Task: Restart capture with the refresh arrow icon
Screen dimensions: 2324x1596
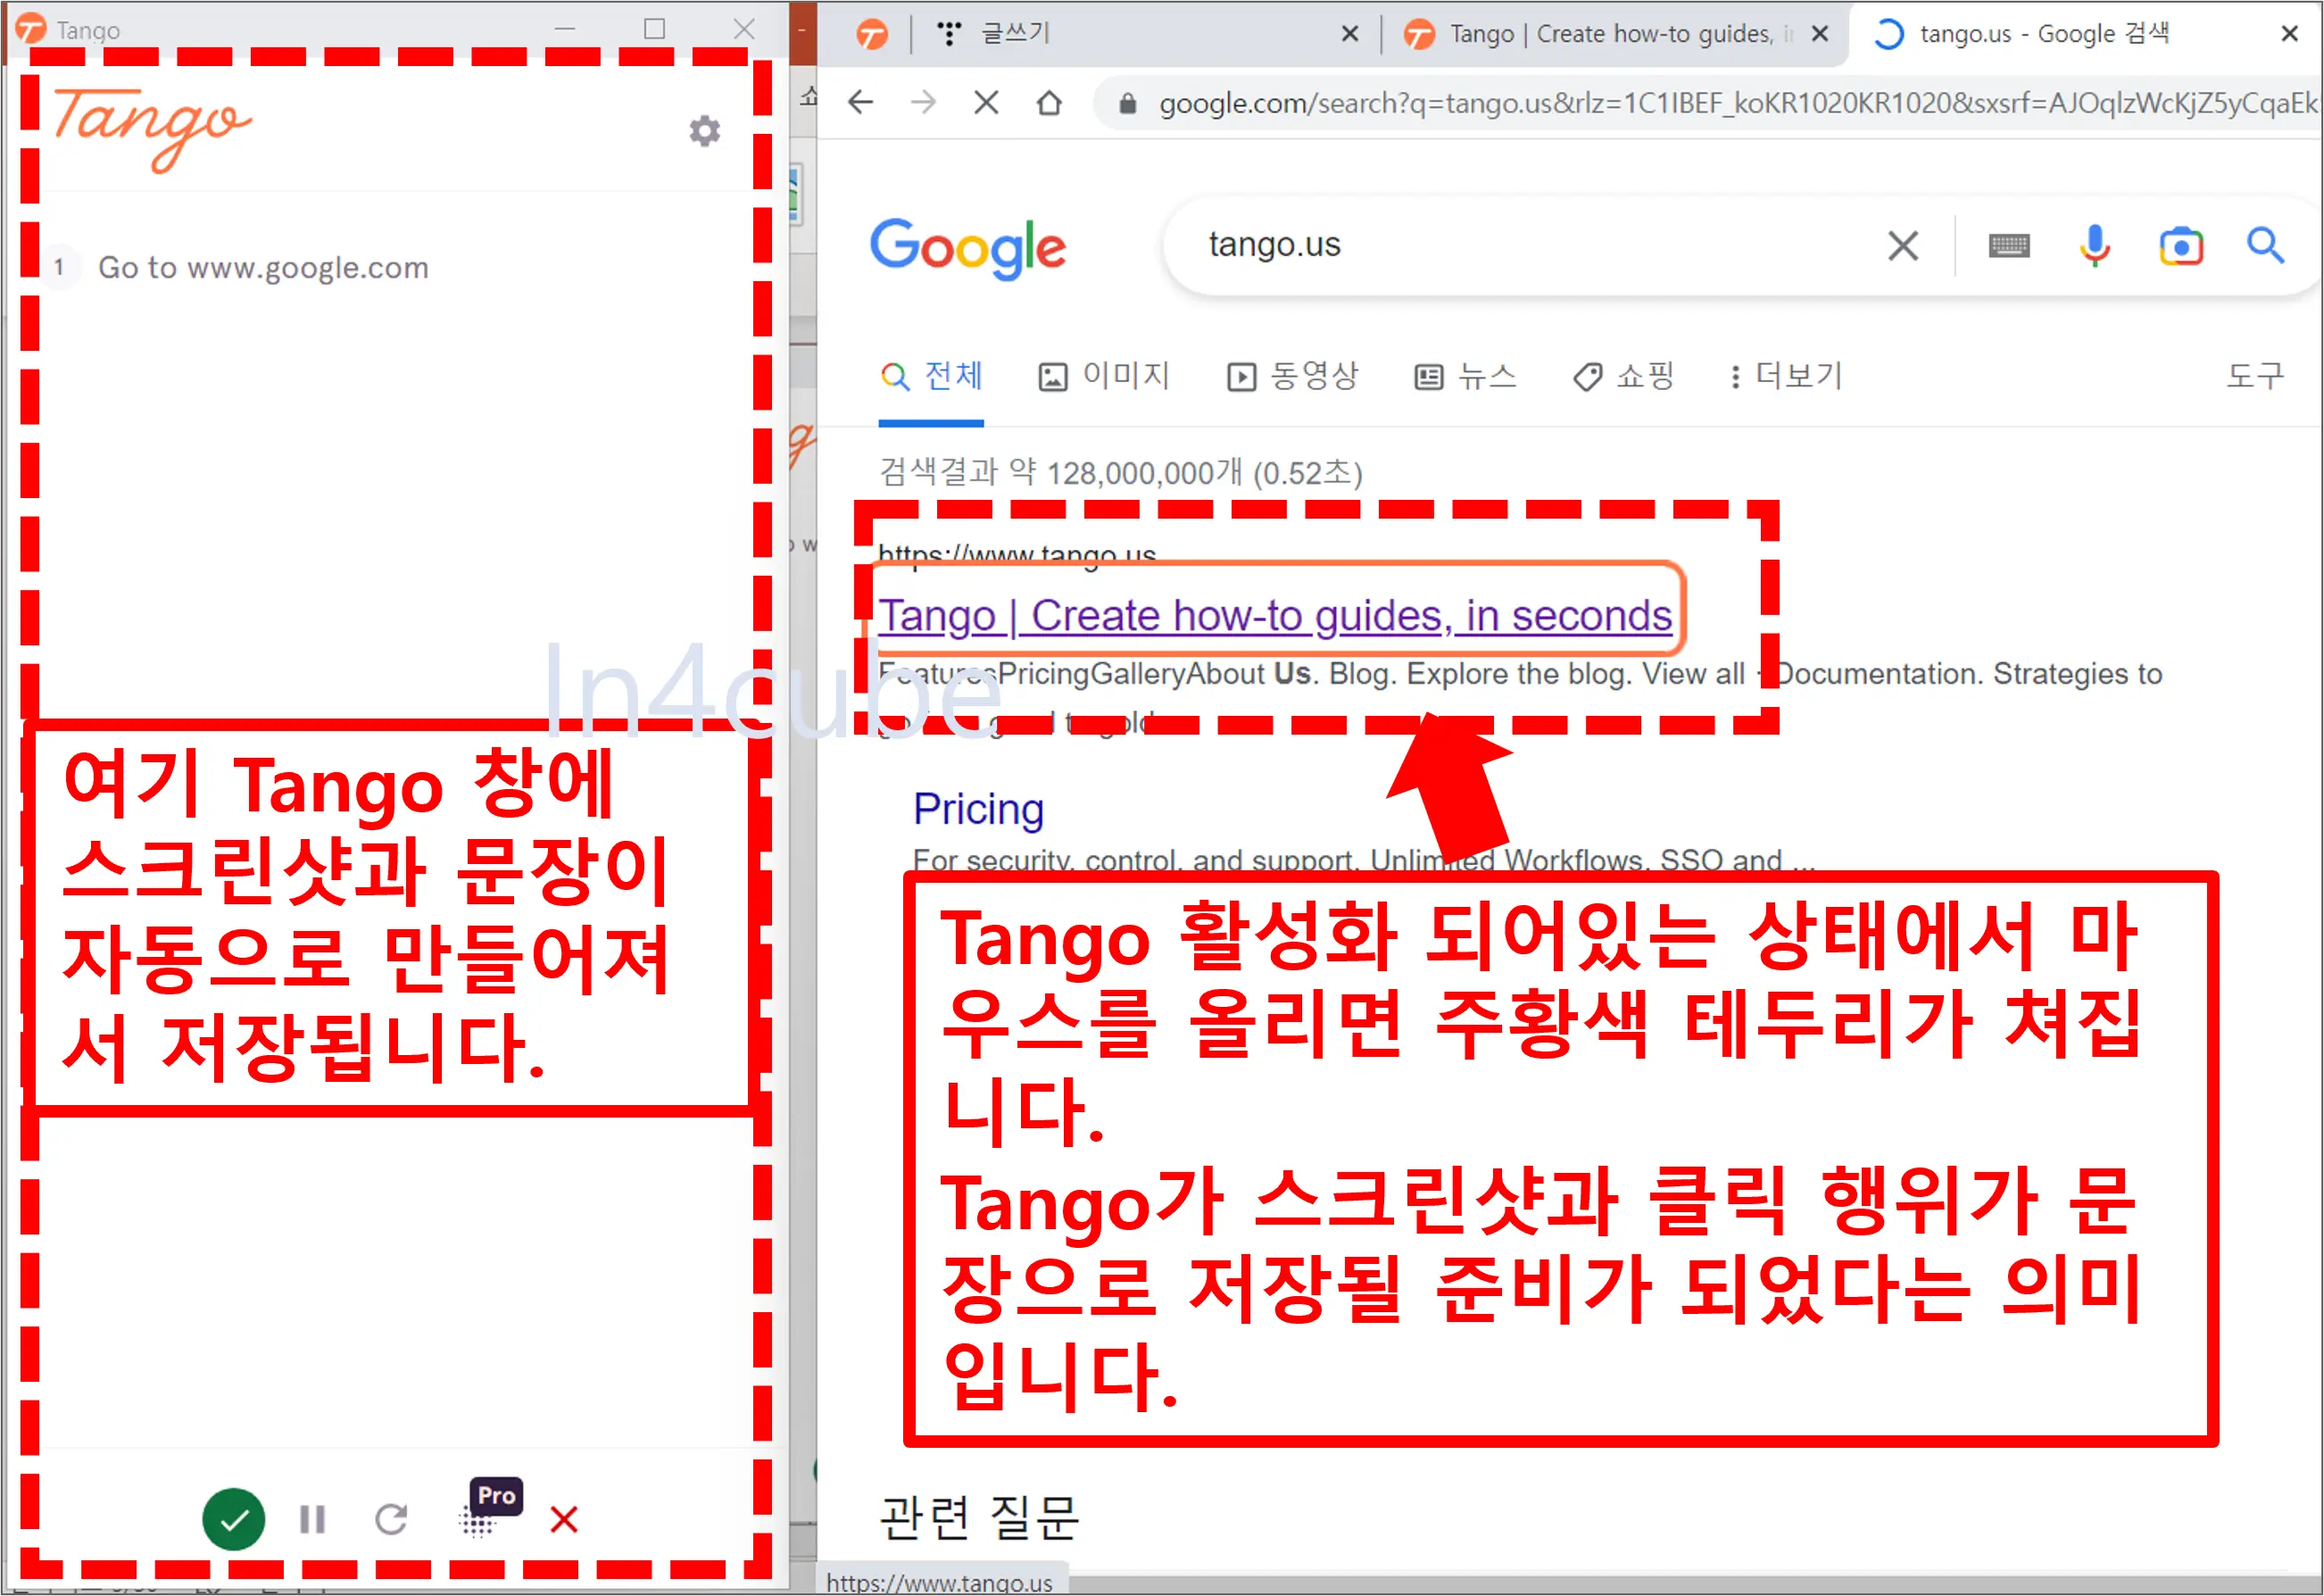Action: (x=391, y=1520)
